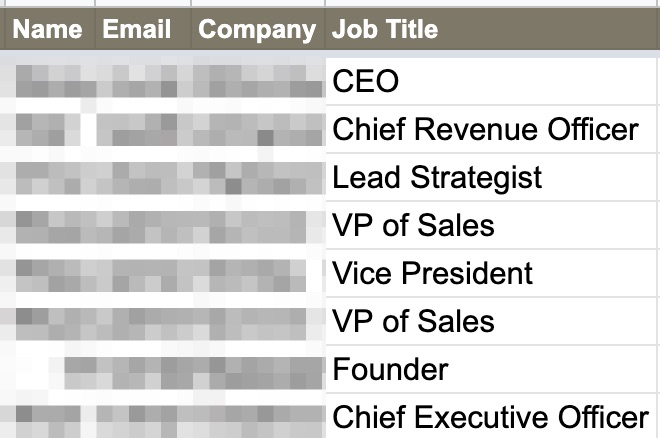This screenshot has height=438, width=660.
Task: Click the Company column header
Action: click(x=257, y=29)
